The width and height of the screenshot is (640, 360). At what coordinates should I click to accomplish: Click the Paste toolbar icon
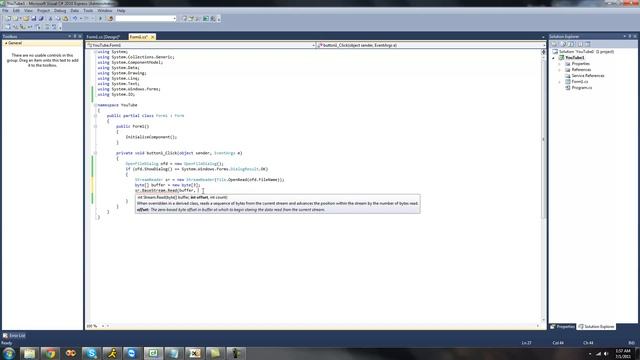[x=65, y=18]
